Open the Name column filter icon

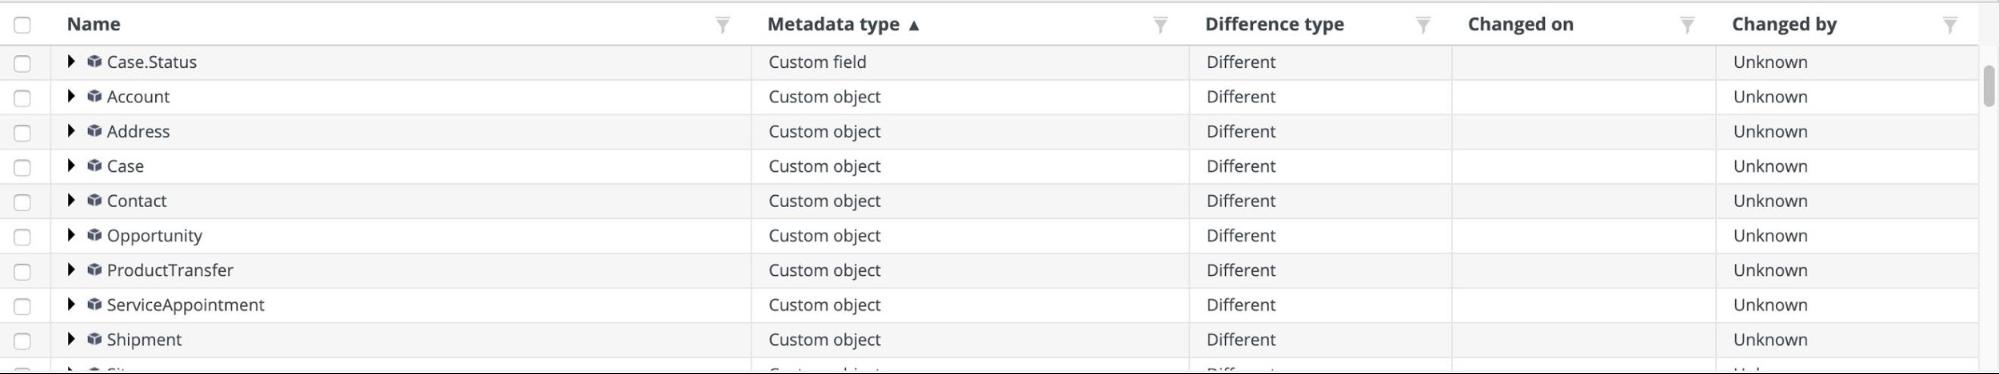pyautogui.click(x=722, y=25)
